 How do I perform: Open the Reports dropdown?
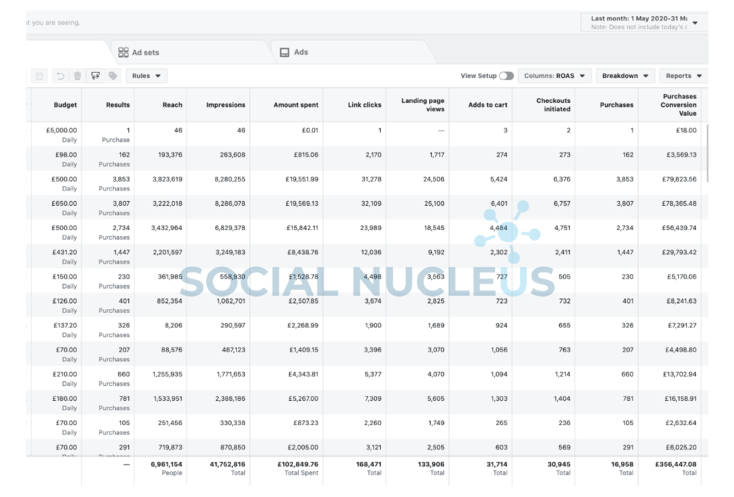(x=683, y=76)
